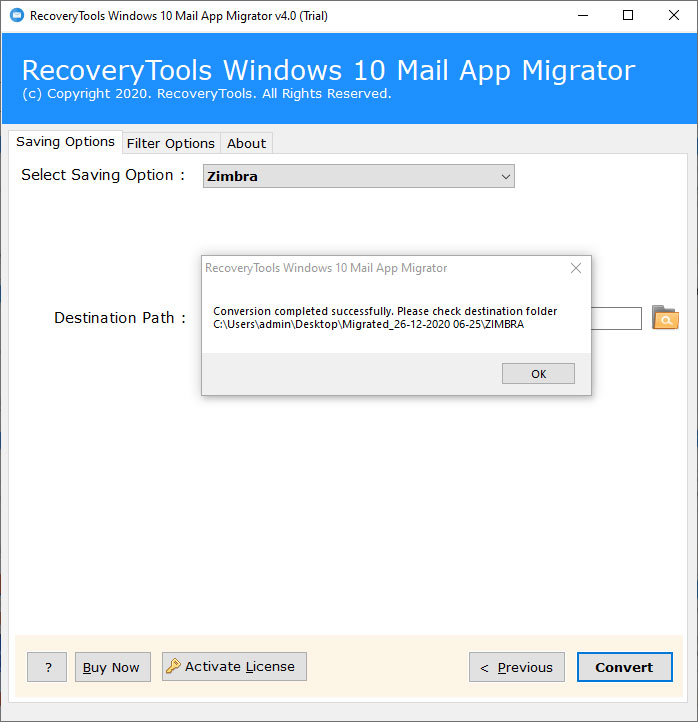Image resolution: width=698 pixels, height=722 pixels.
Task: Minimize the Mail App Migrator window
Action: (583, 16)
